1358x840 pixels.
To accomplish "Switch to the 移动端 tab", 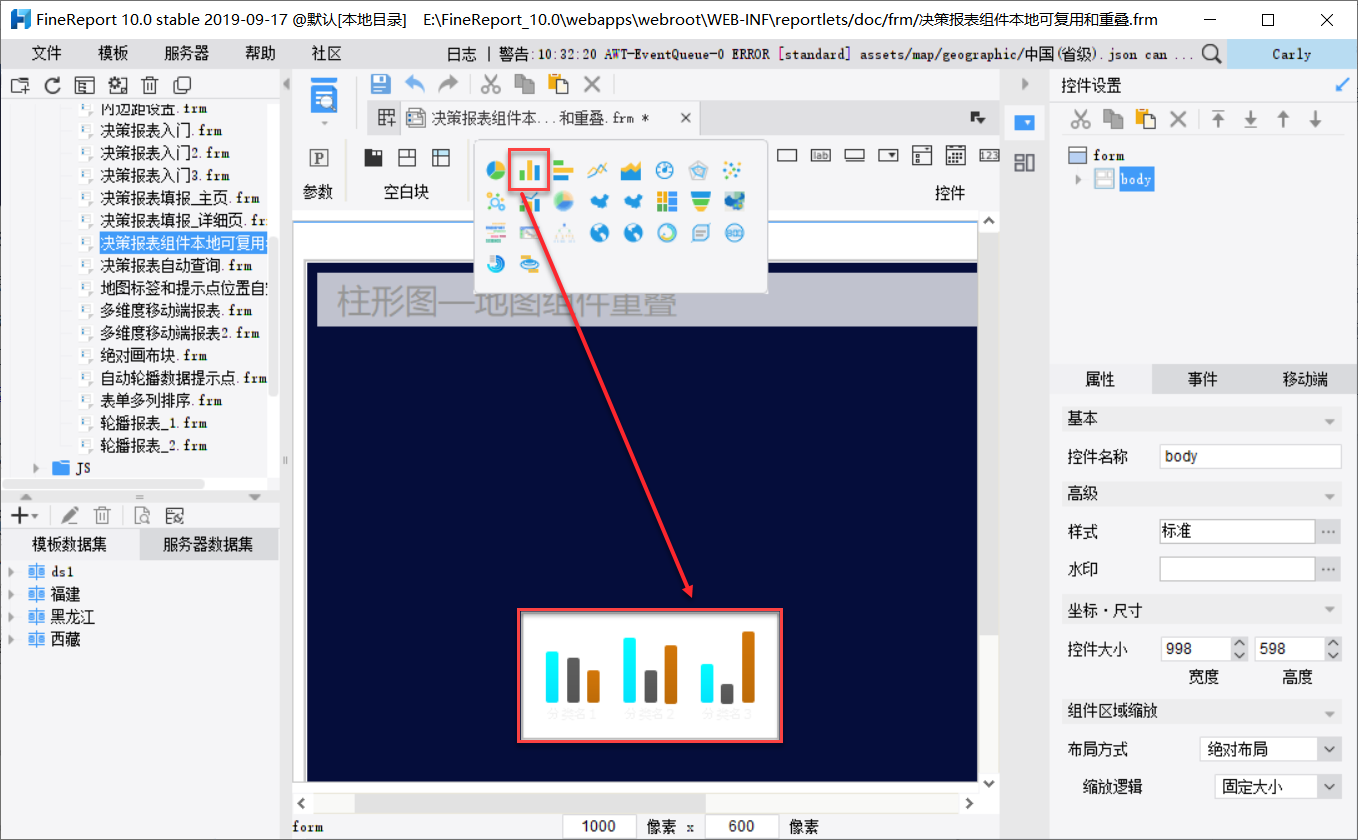I will click(x=1305, y=379).
